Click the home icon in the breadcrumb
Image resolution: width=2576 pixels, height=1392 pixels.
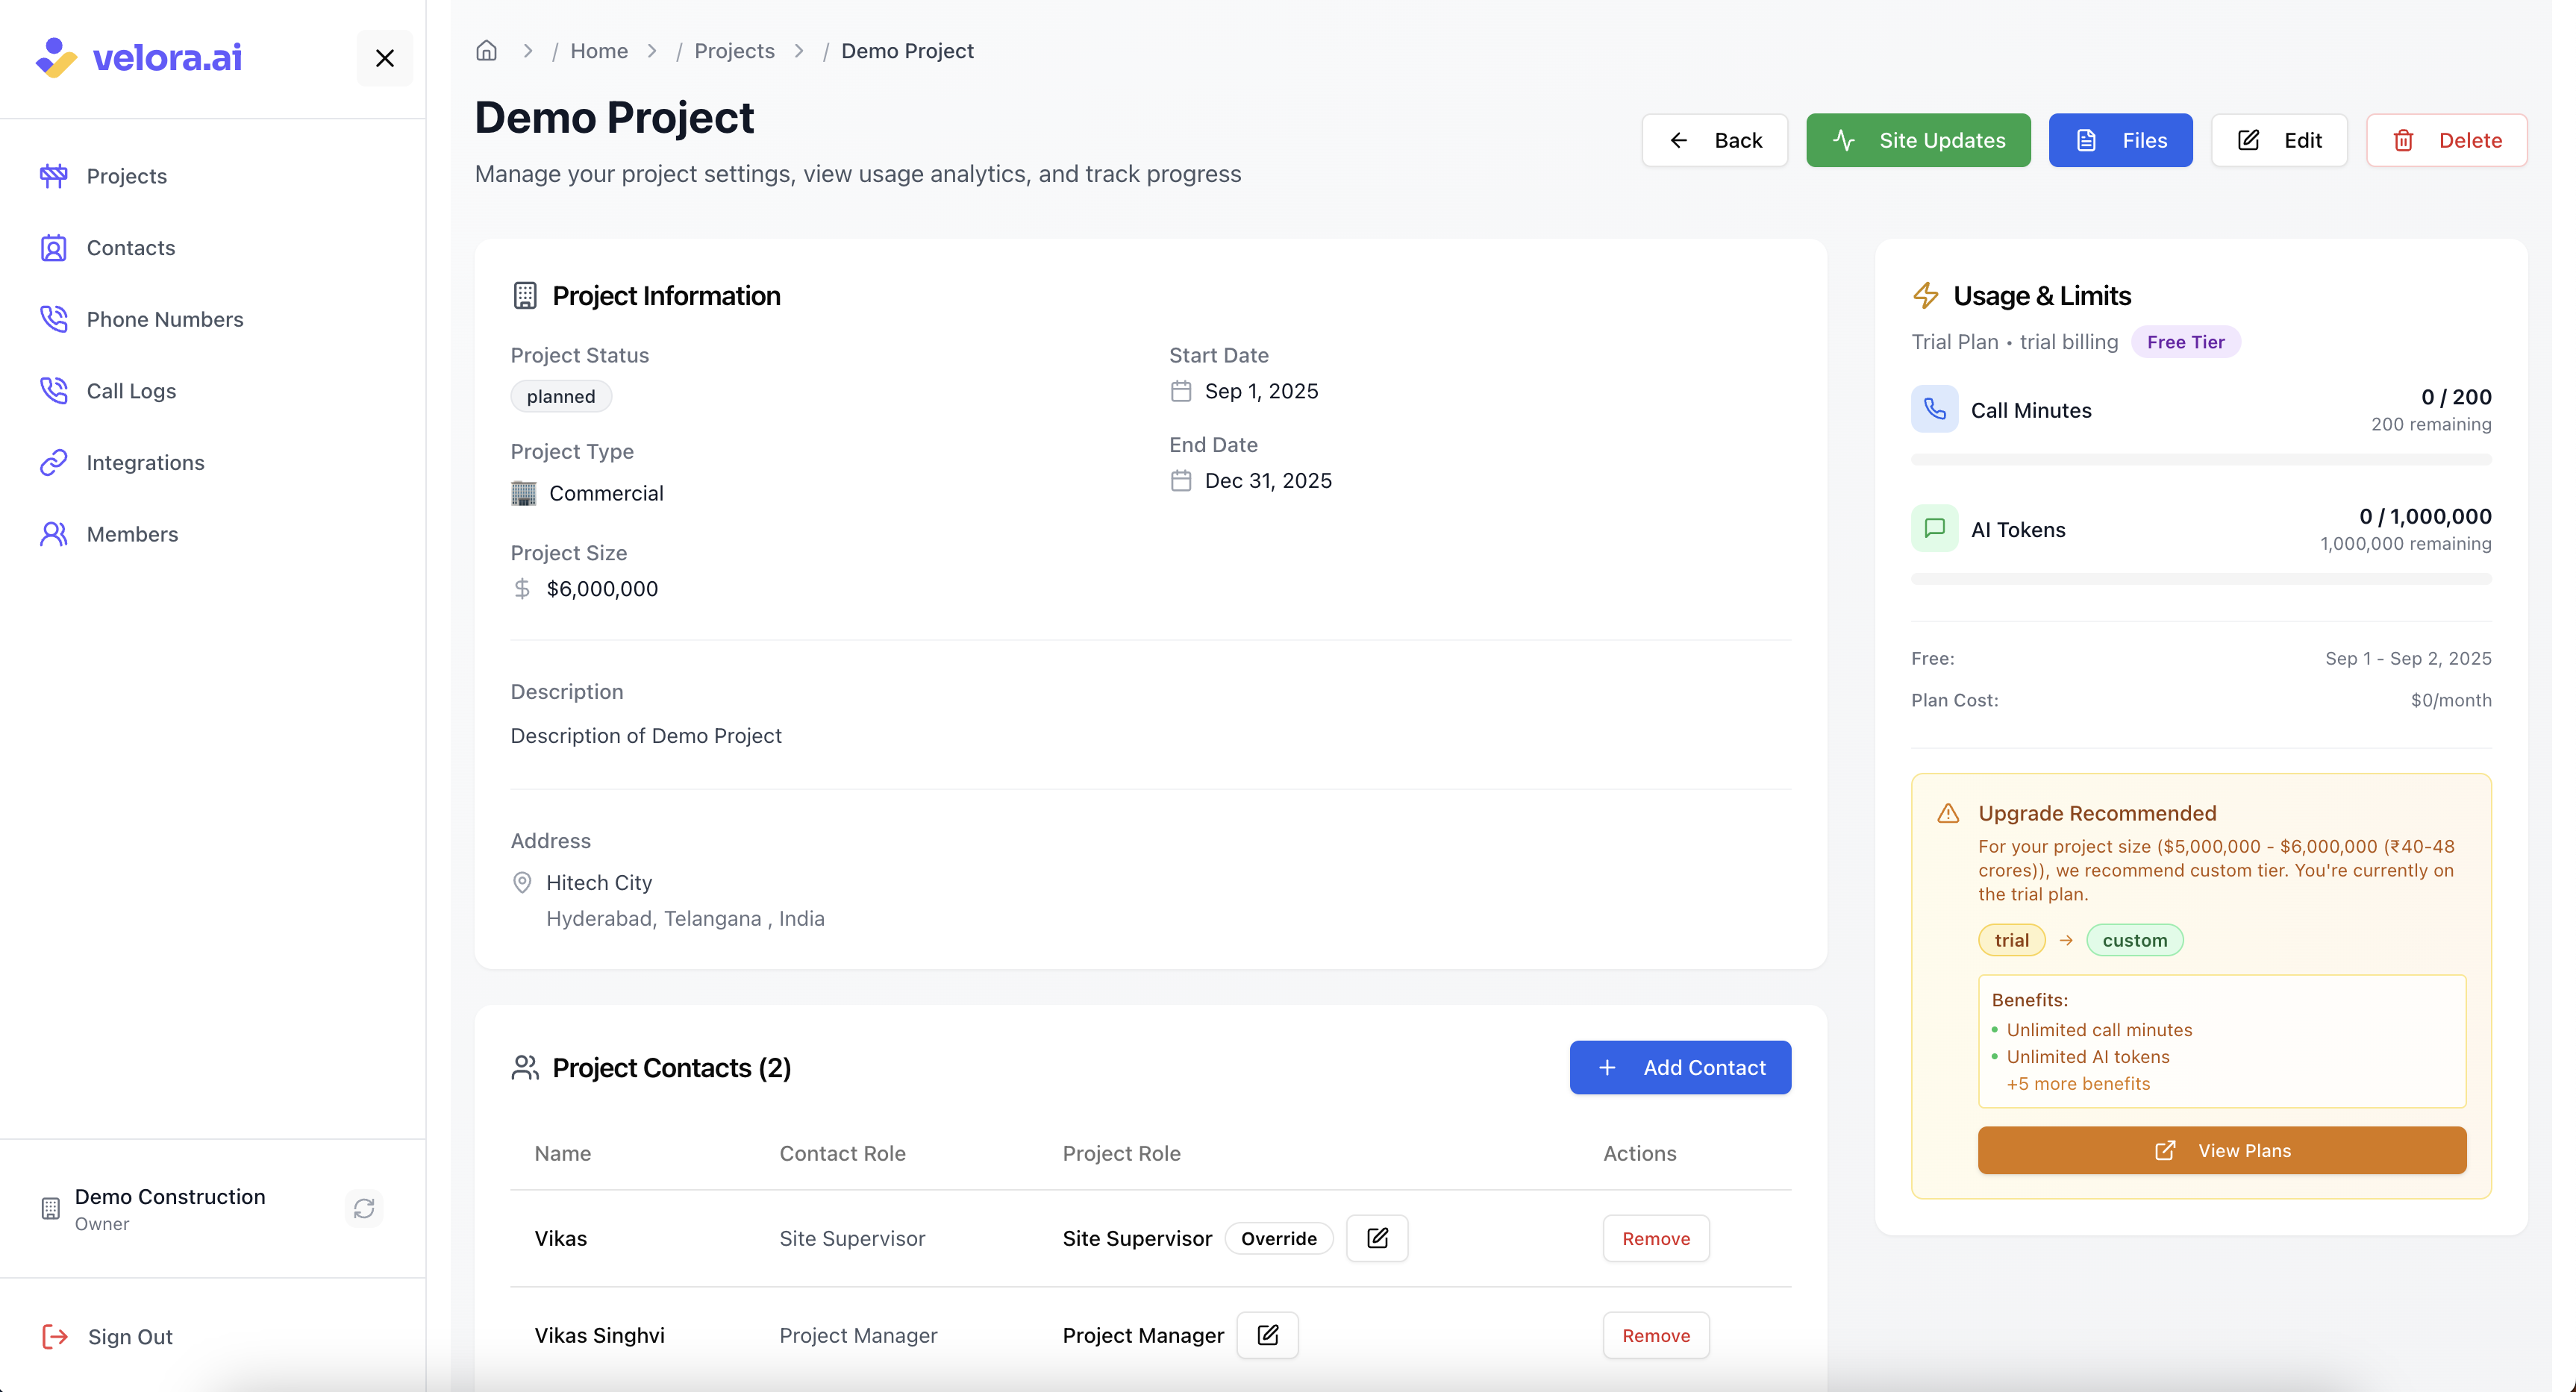[x=487, y=50]
